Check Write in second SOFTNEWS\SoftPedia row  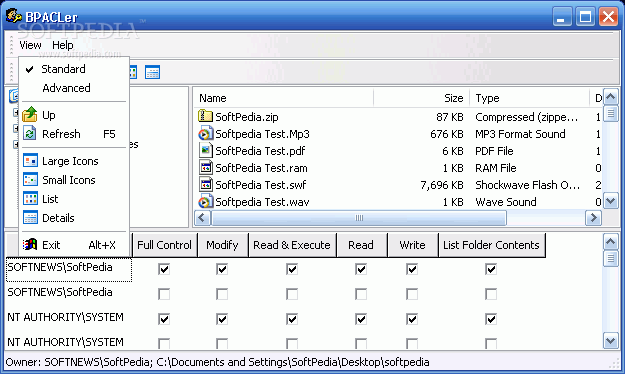(412, 294)
